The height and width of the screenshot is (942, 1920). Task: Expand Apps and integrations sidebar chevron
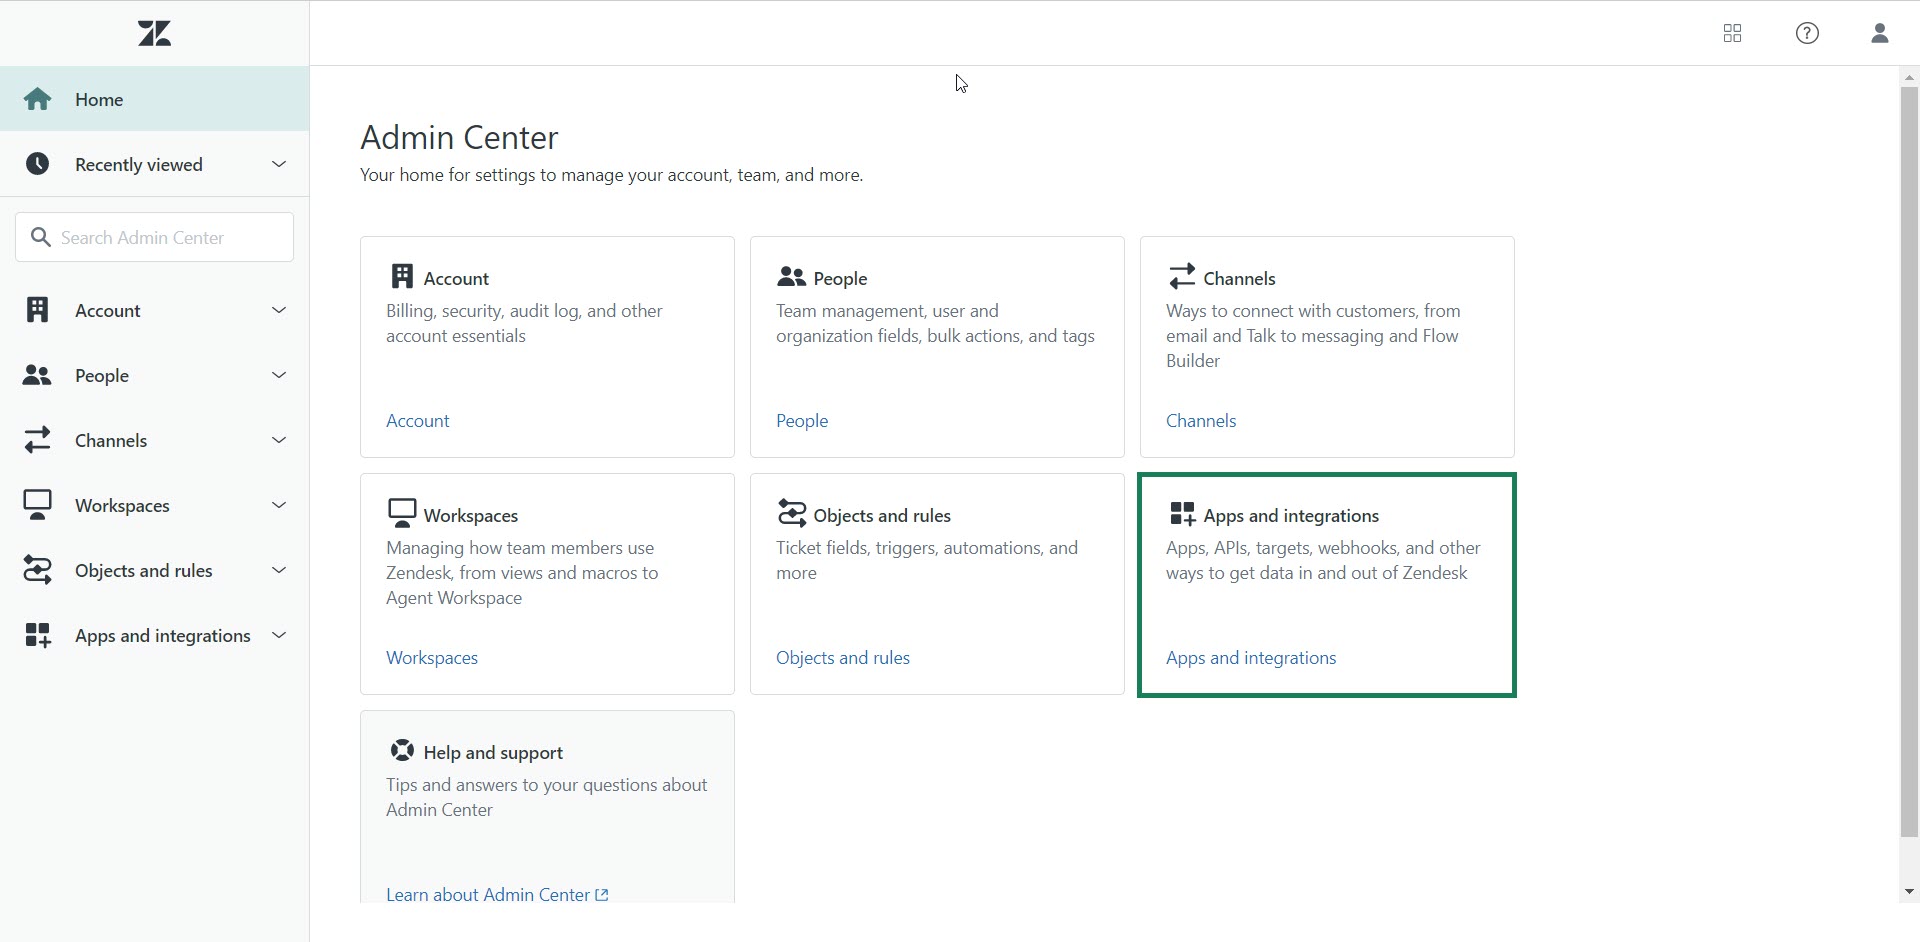pos(279,635)
